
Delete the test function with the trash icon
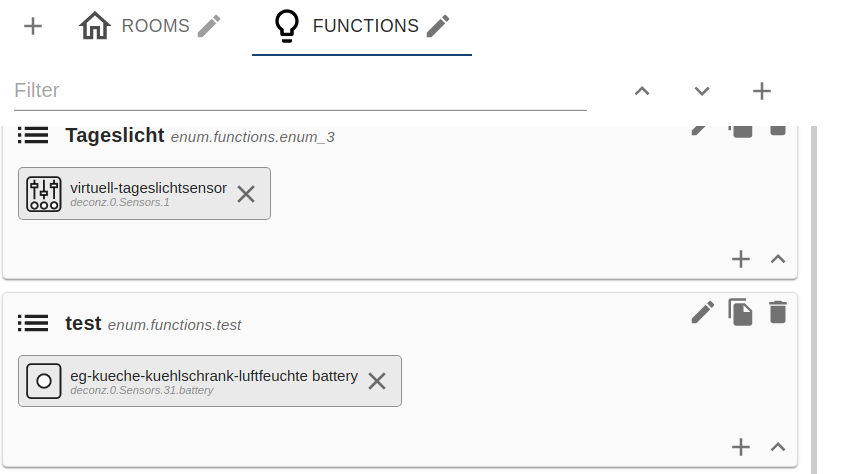coord(778,312)
